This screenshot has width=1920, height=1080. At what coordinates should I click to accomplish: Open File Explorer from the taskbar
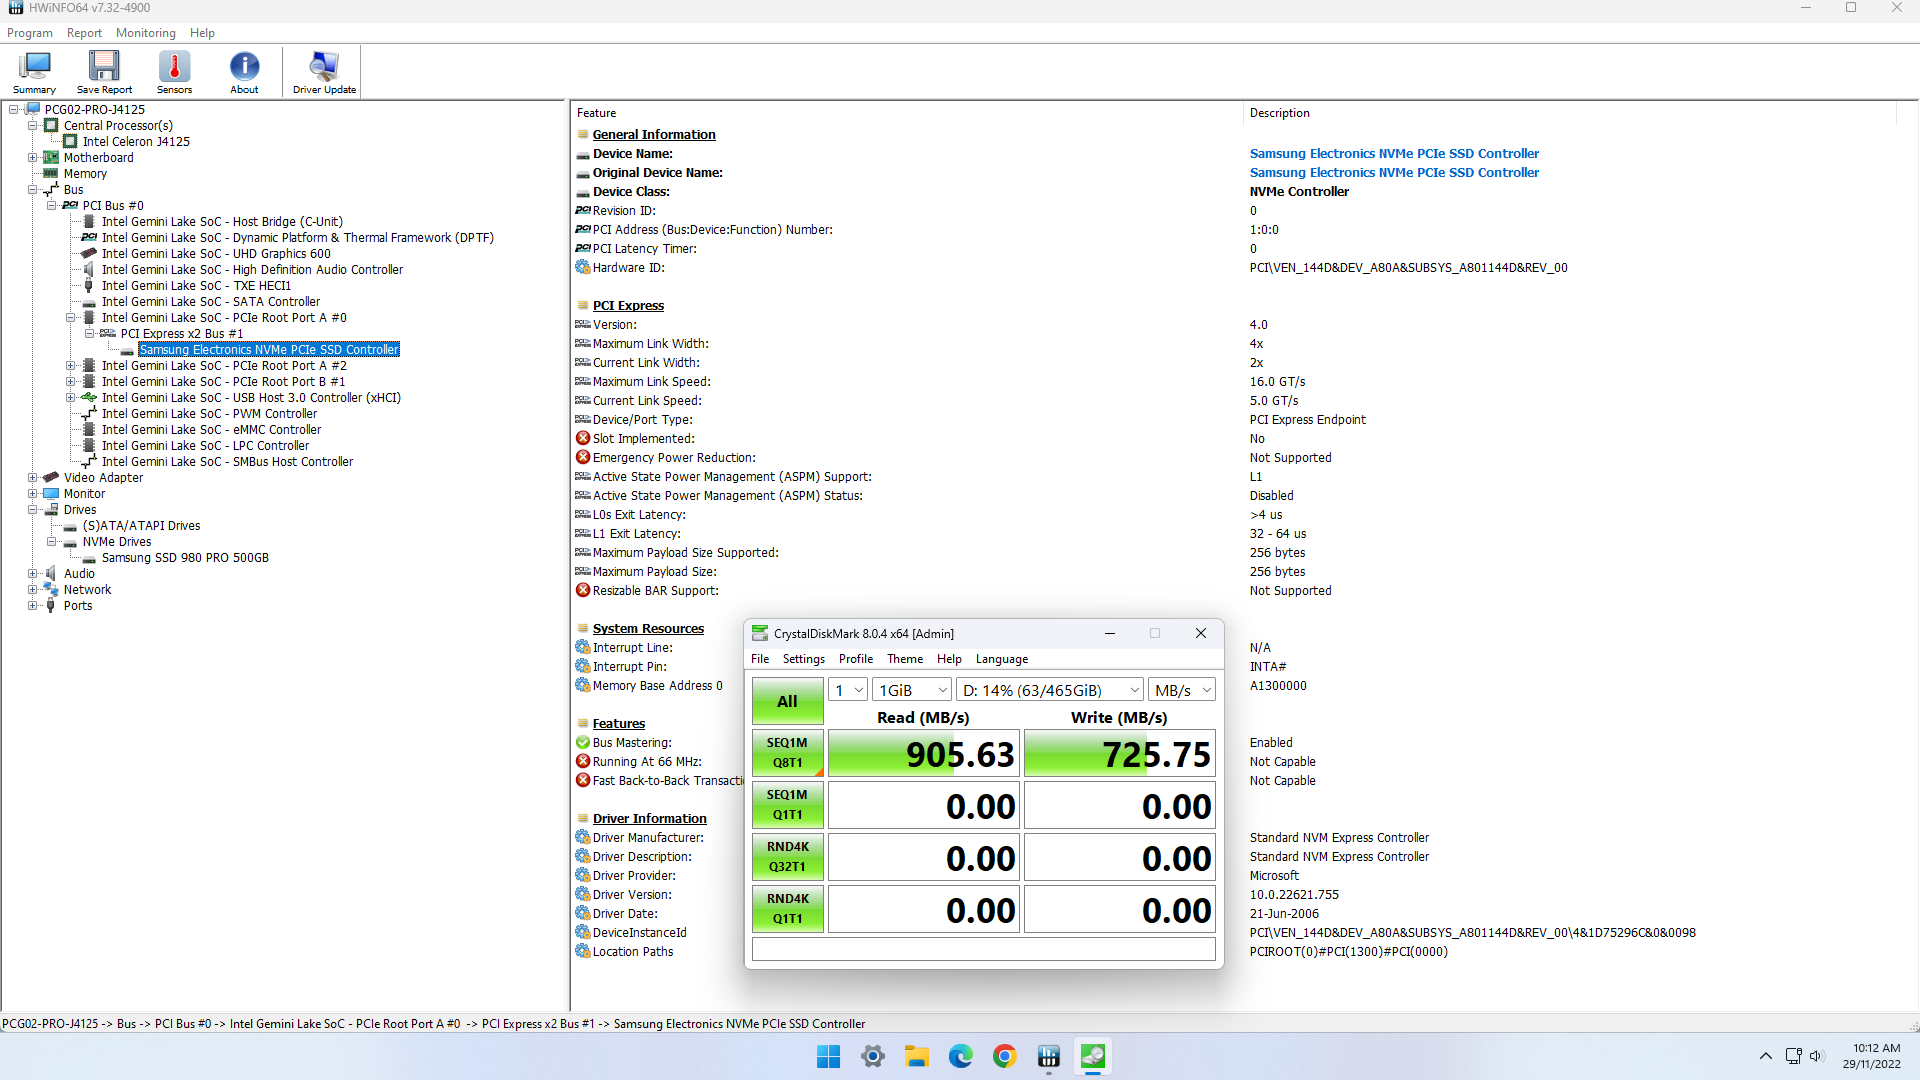click(x=916, y=1056)
